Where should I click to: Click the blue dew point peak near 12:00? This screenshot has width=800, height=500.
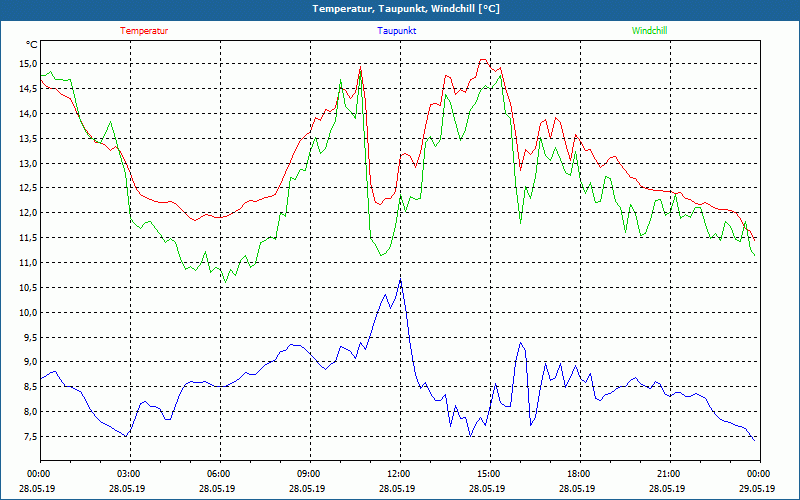point(400,280)
